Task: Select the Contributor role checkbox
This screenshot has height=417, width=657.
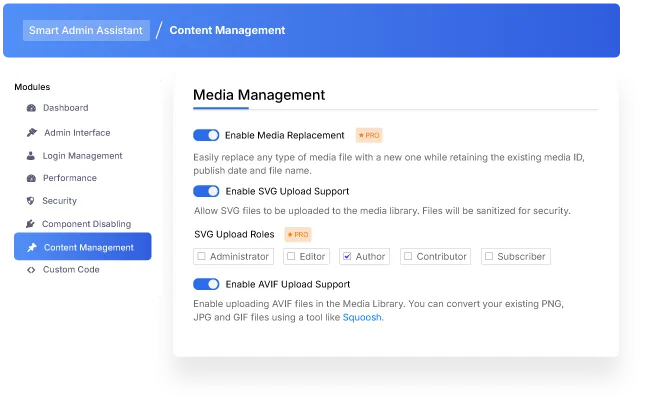Action: (x=407, y=257)
